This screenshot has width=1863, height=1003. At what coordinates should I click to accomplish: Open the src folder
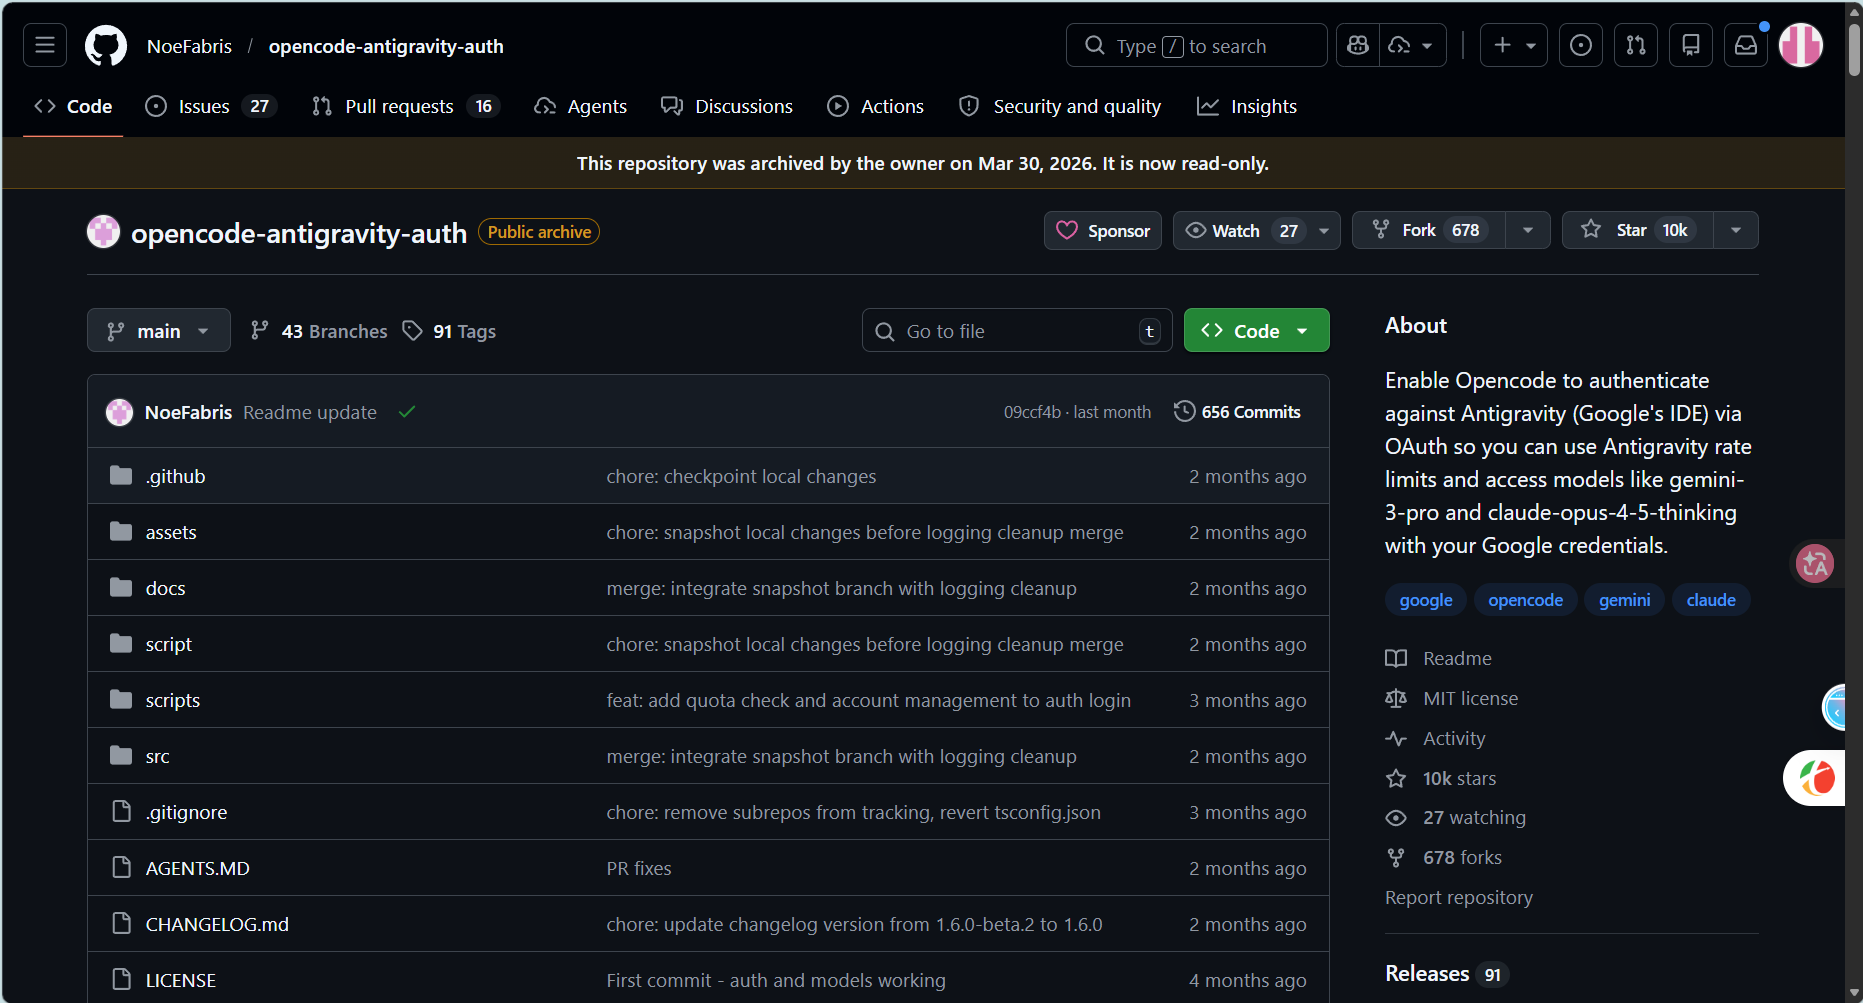pyautogui.click(x=158, y=756)
